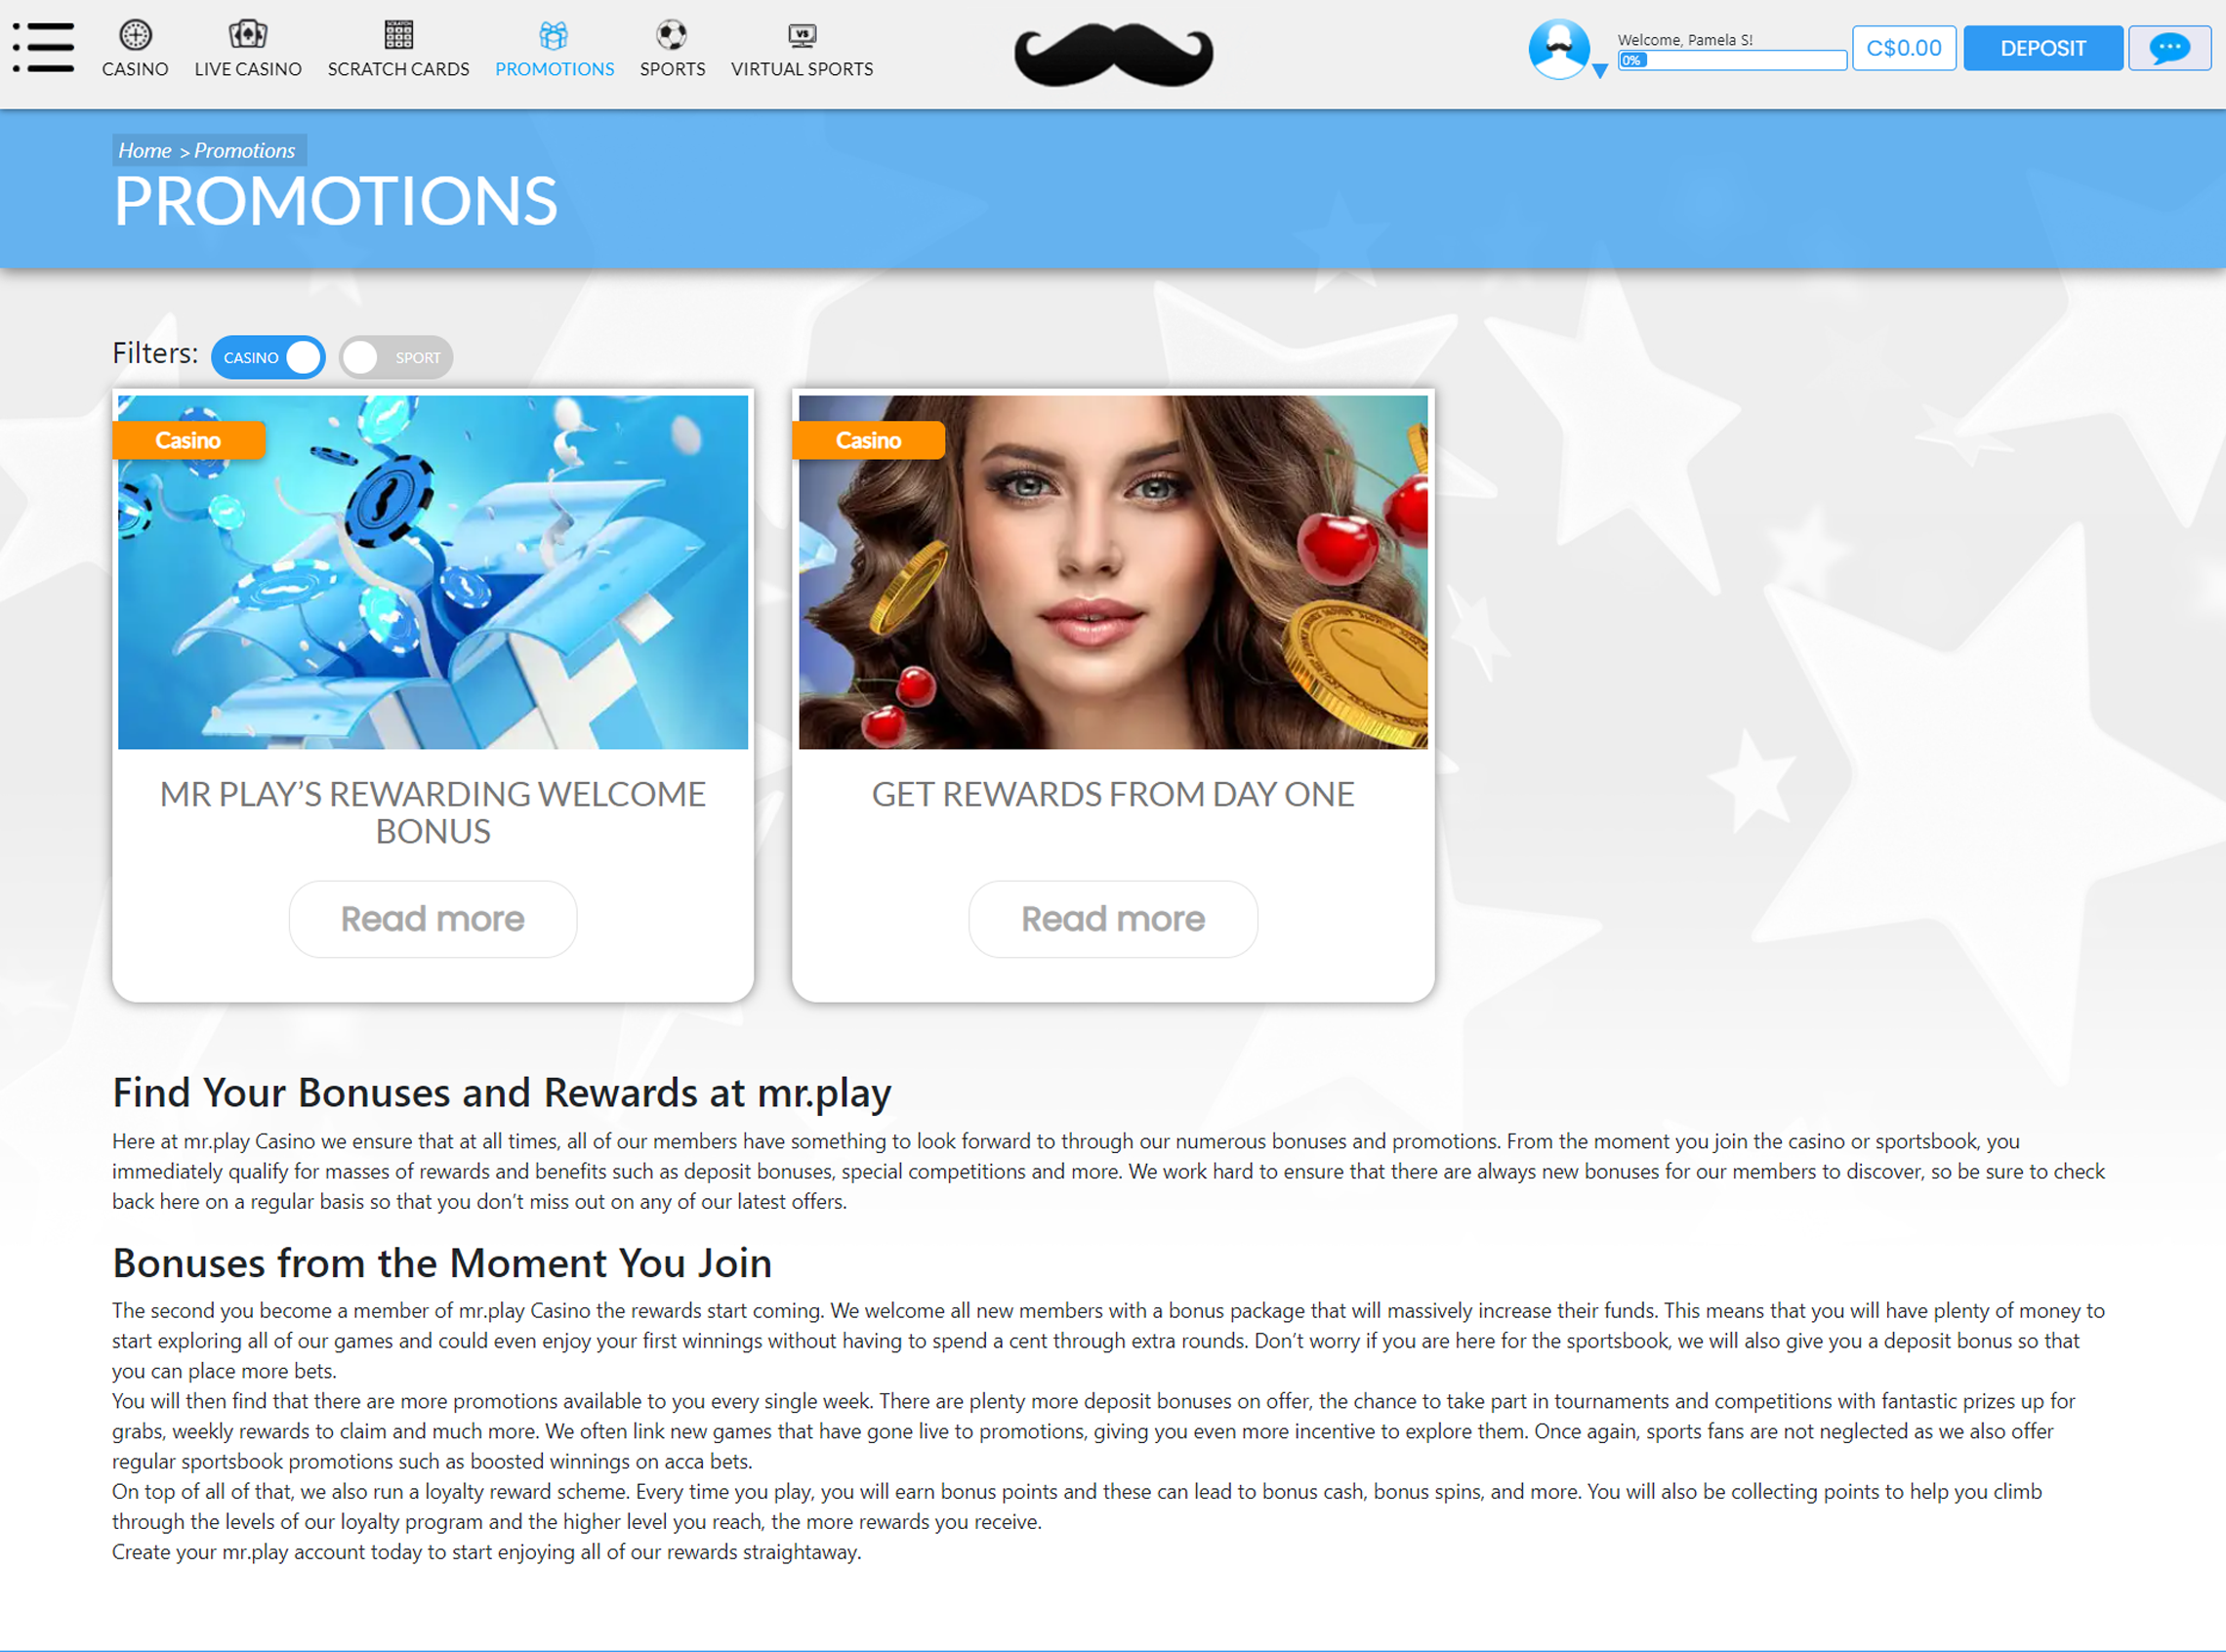Open the hamburger menu icon
The image size is (2226, 1652).
(43, 47)
